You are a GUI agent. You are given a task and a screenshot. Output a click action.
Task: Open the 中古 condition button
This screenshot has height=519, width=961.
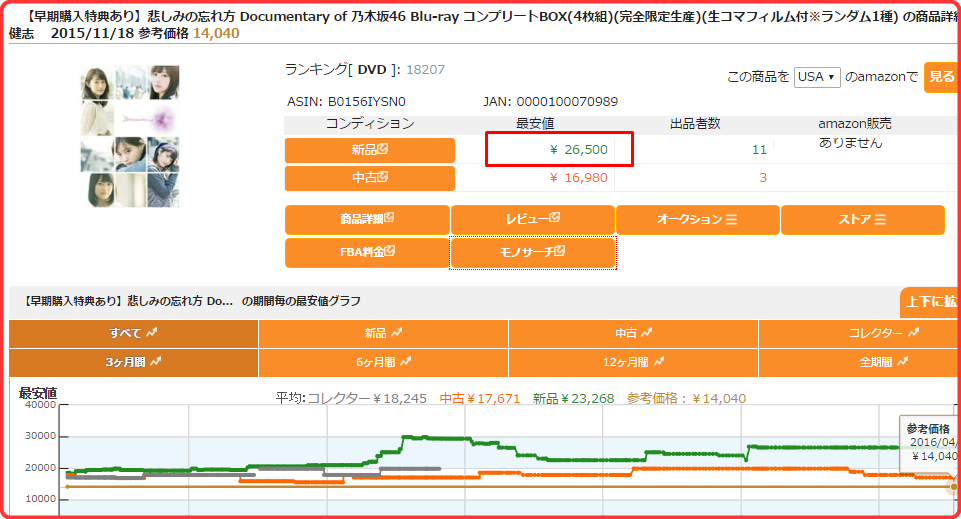(x=370, y=178)
